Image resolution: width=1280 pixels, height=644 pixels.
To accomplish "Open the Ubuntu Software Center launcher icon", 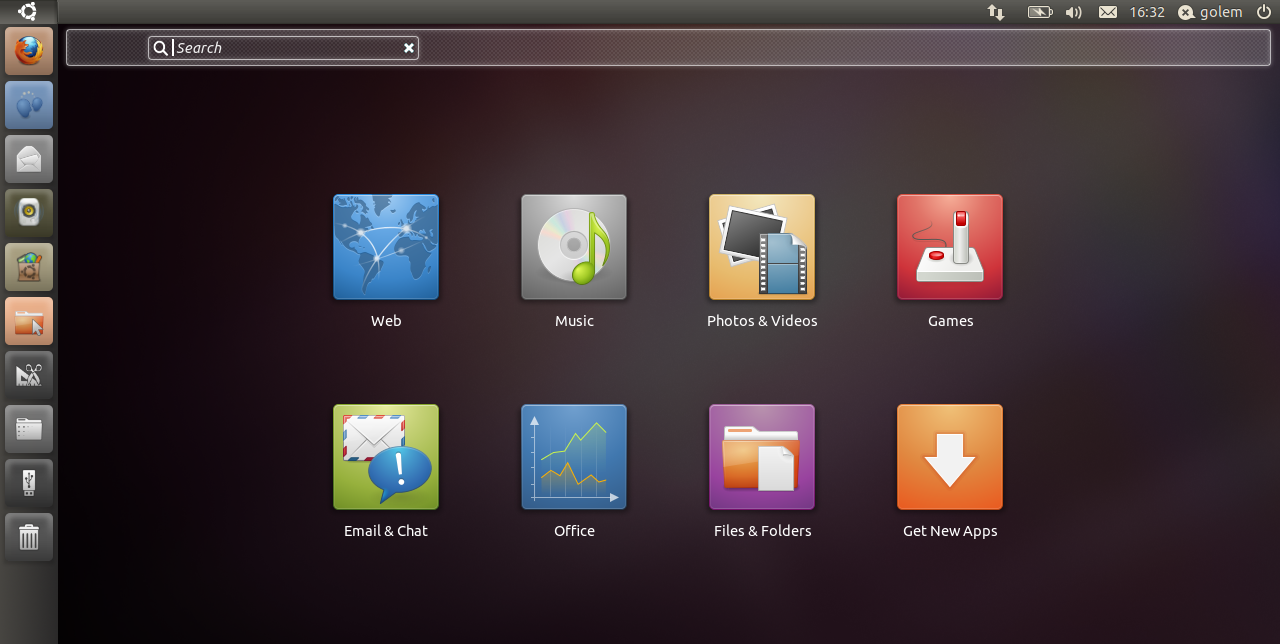I will tap(29, 267).
